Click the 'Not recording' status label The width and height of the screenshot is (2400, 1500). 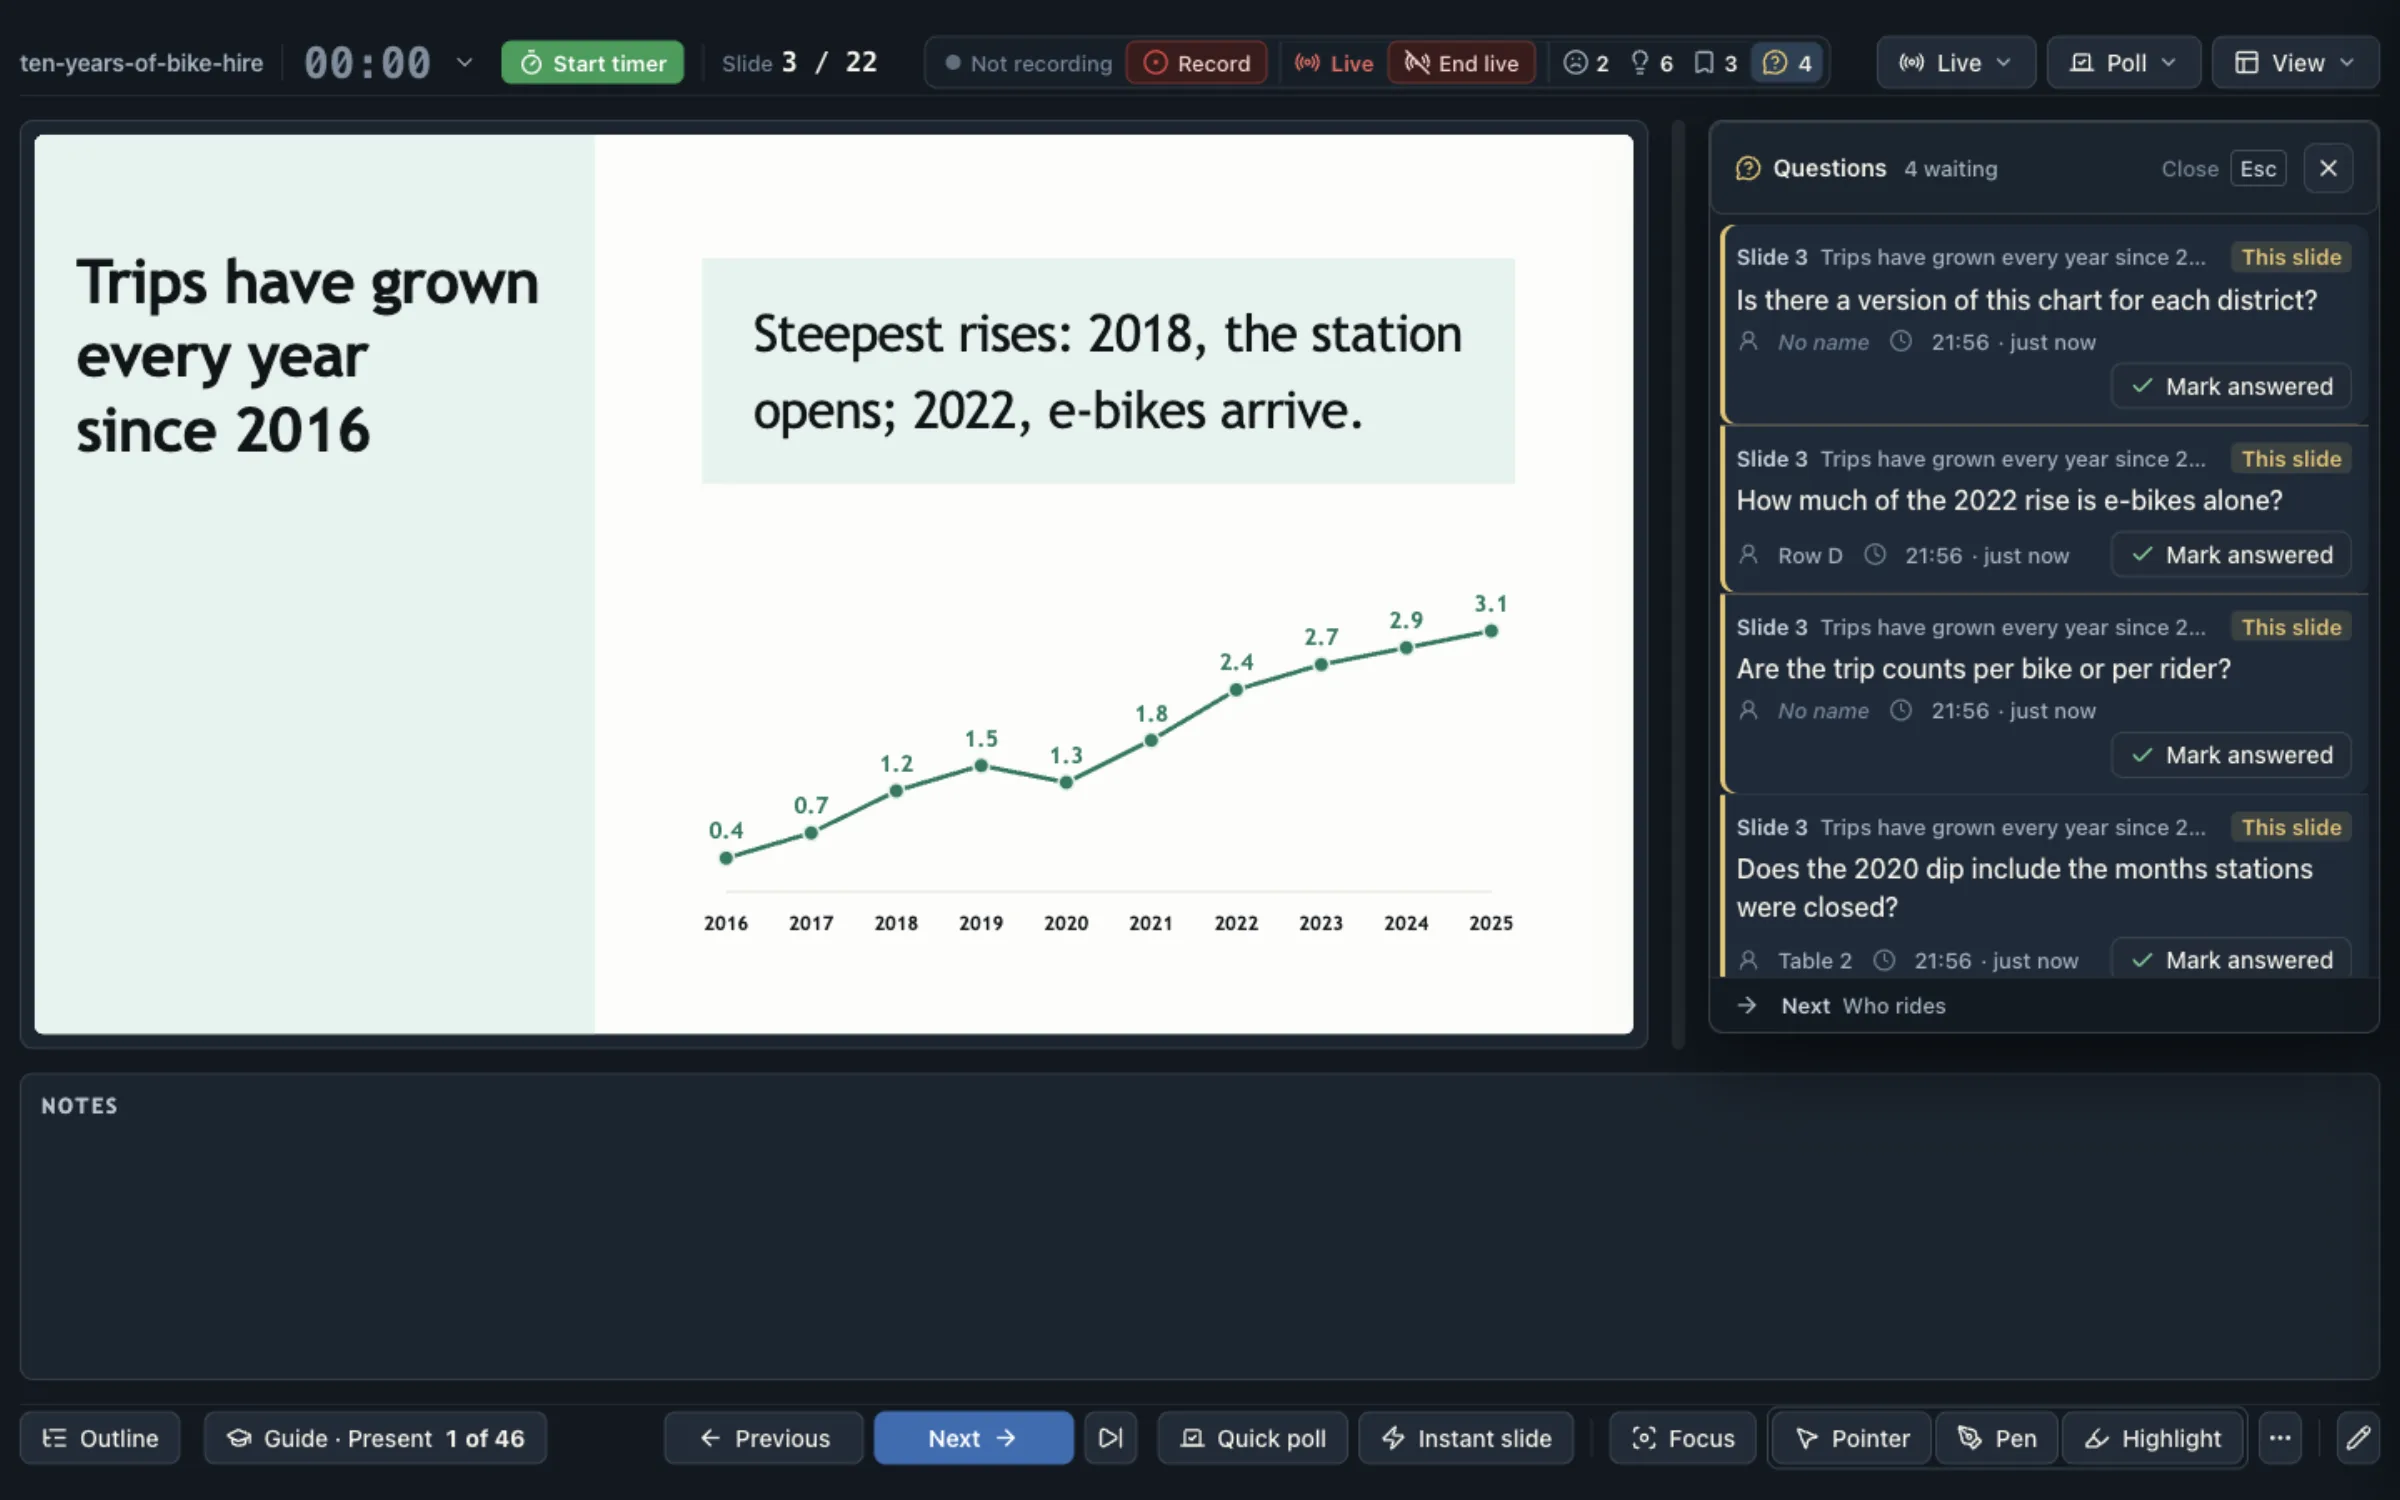1028,63
